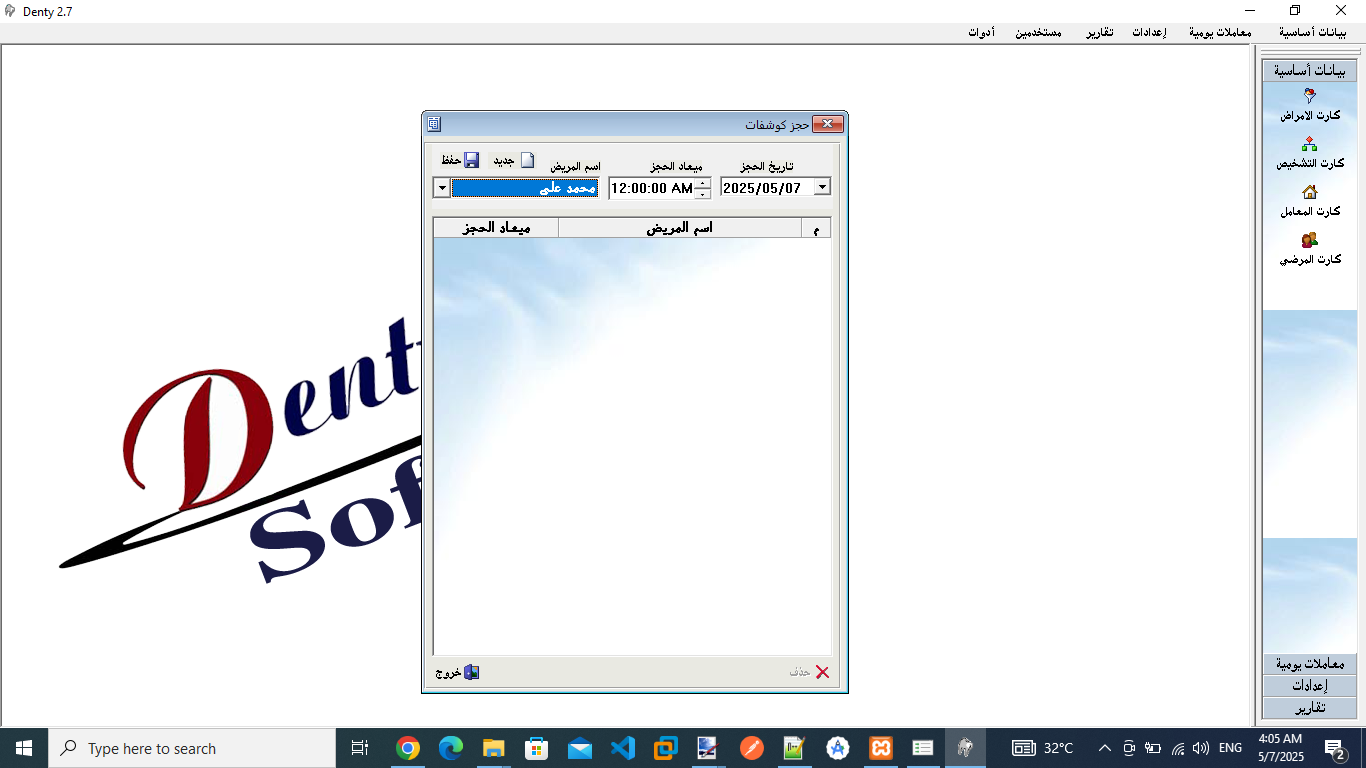The height and width of the screenshot is (768, 1366).
Task: Open the reports menu in menu bar
Action: tap(1100, 33)
